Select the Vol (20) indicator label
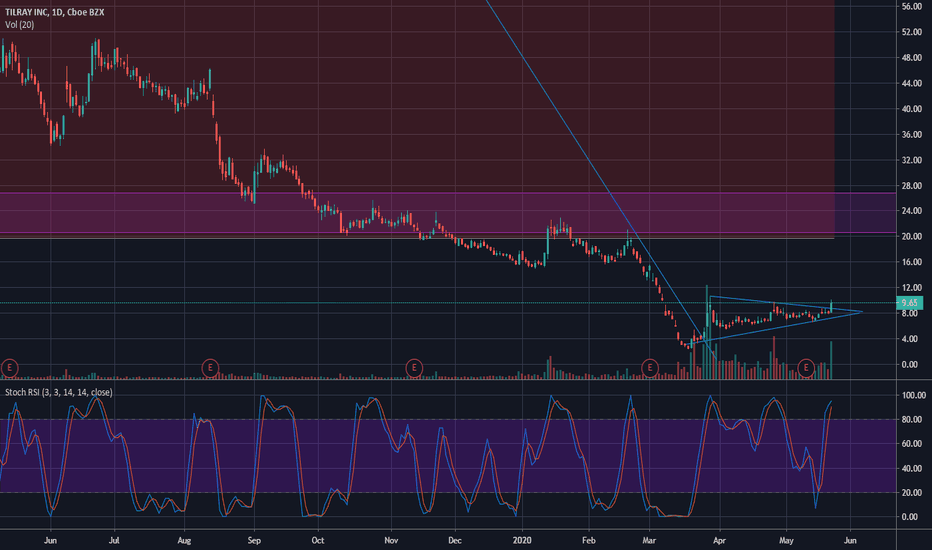 click(x=20, y=25)
